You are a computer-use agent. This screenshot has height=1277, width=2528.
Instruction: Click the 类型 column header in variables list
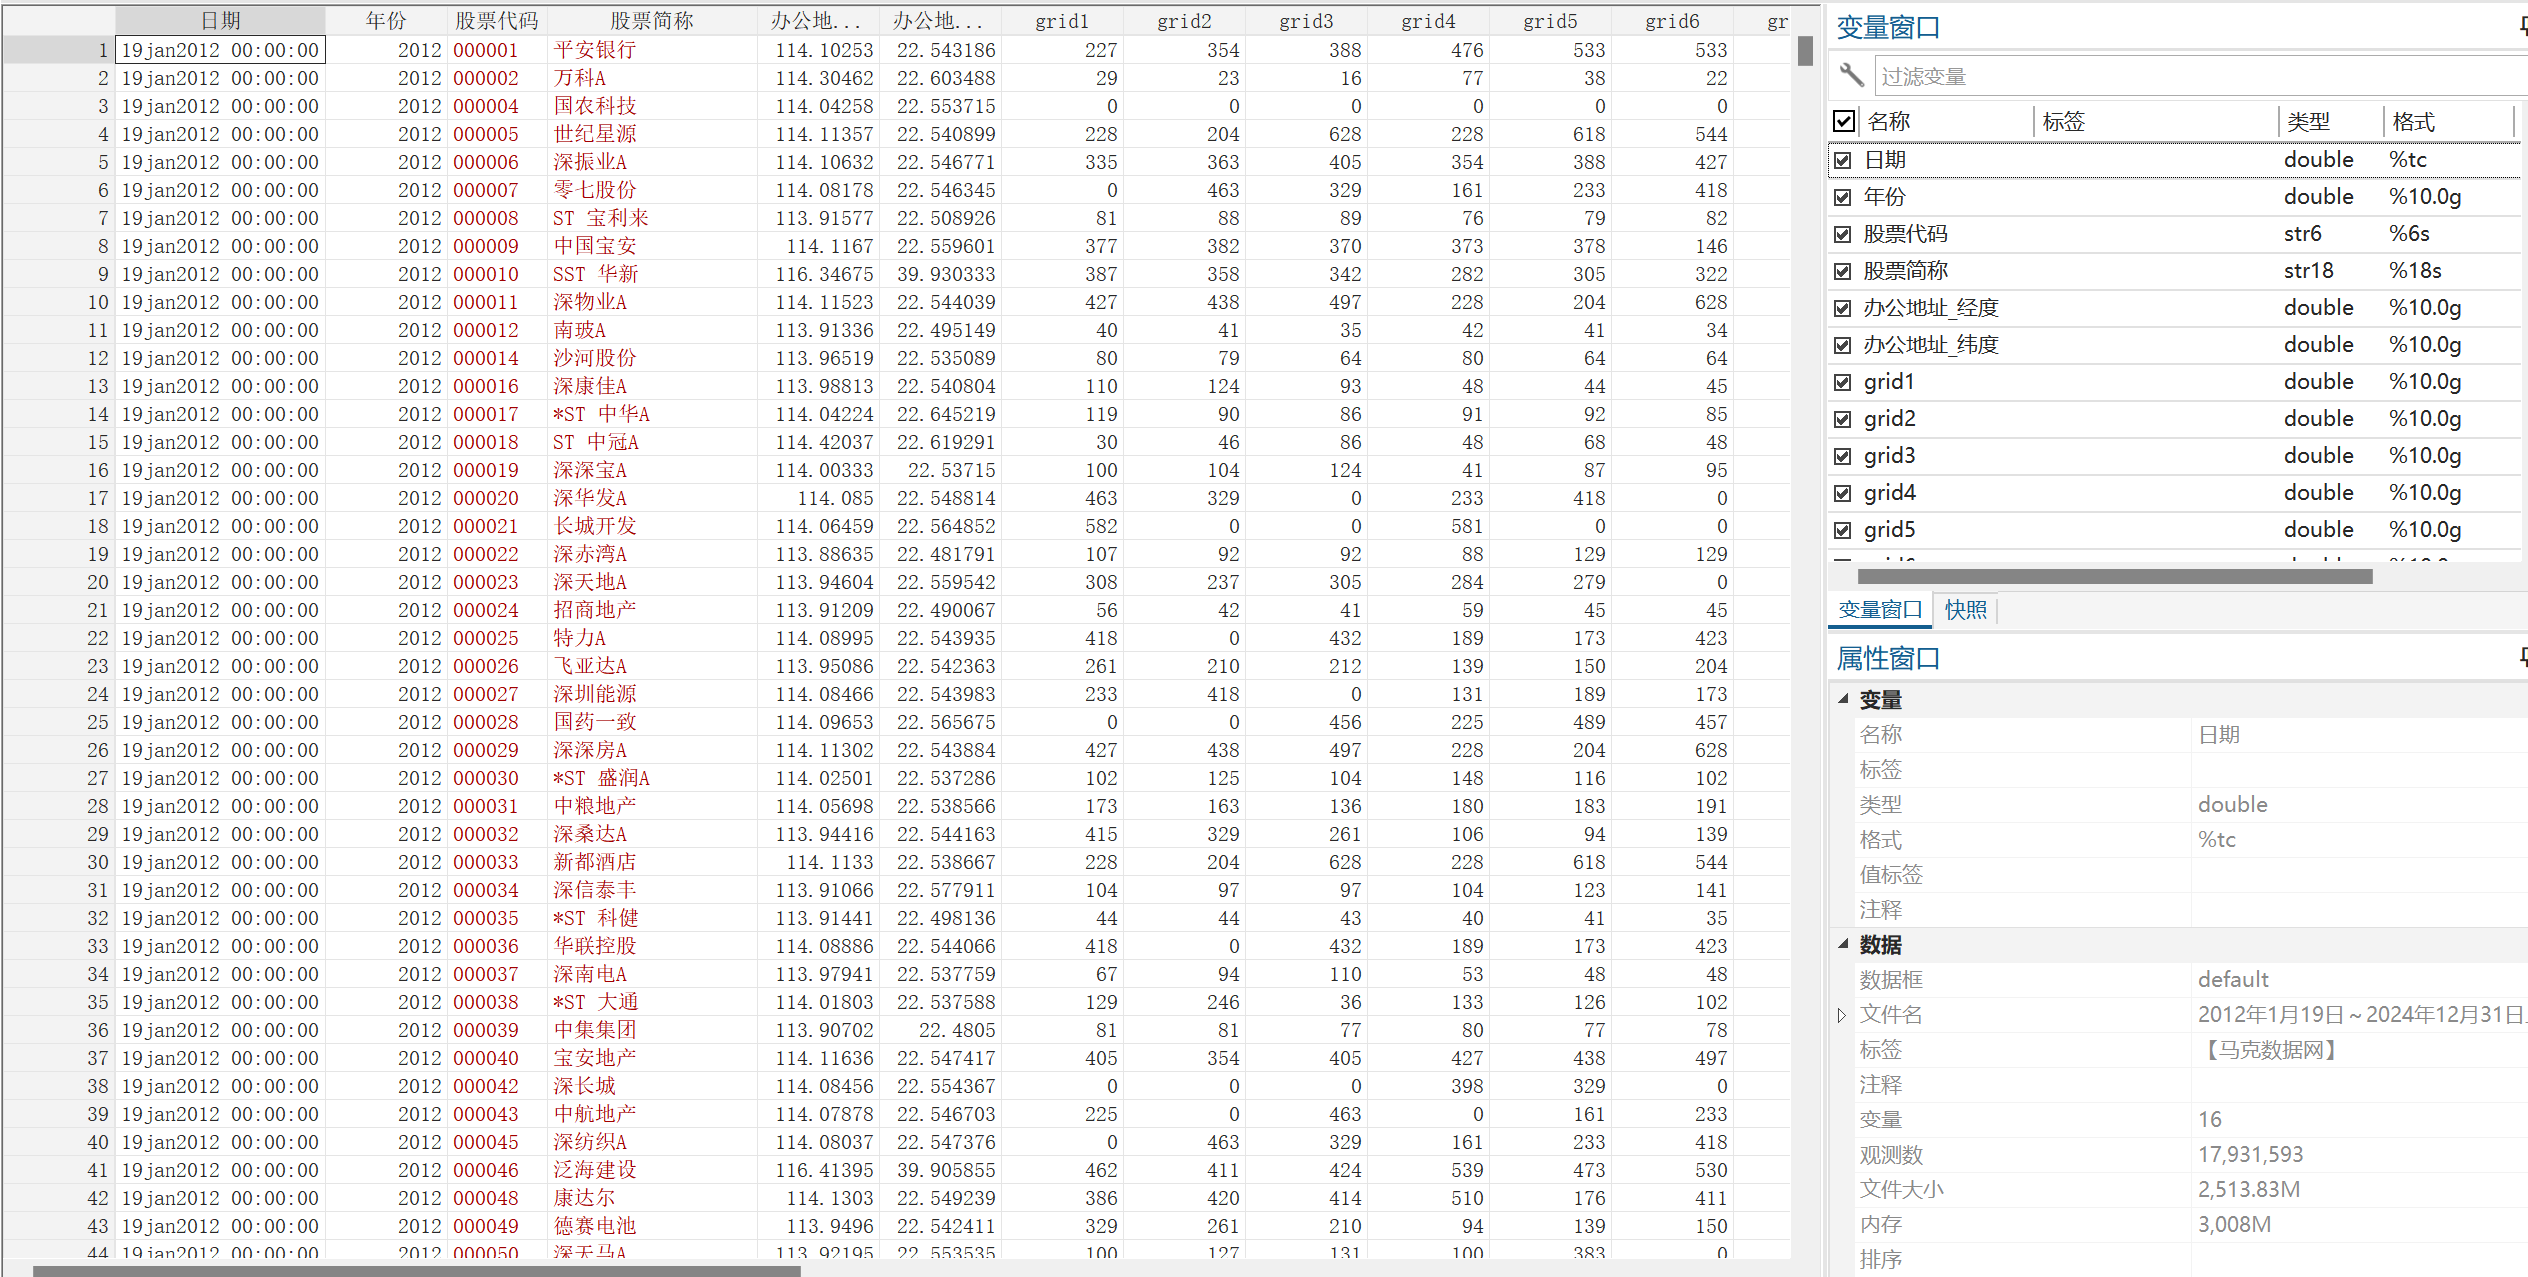(2308, 121)
